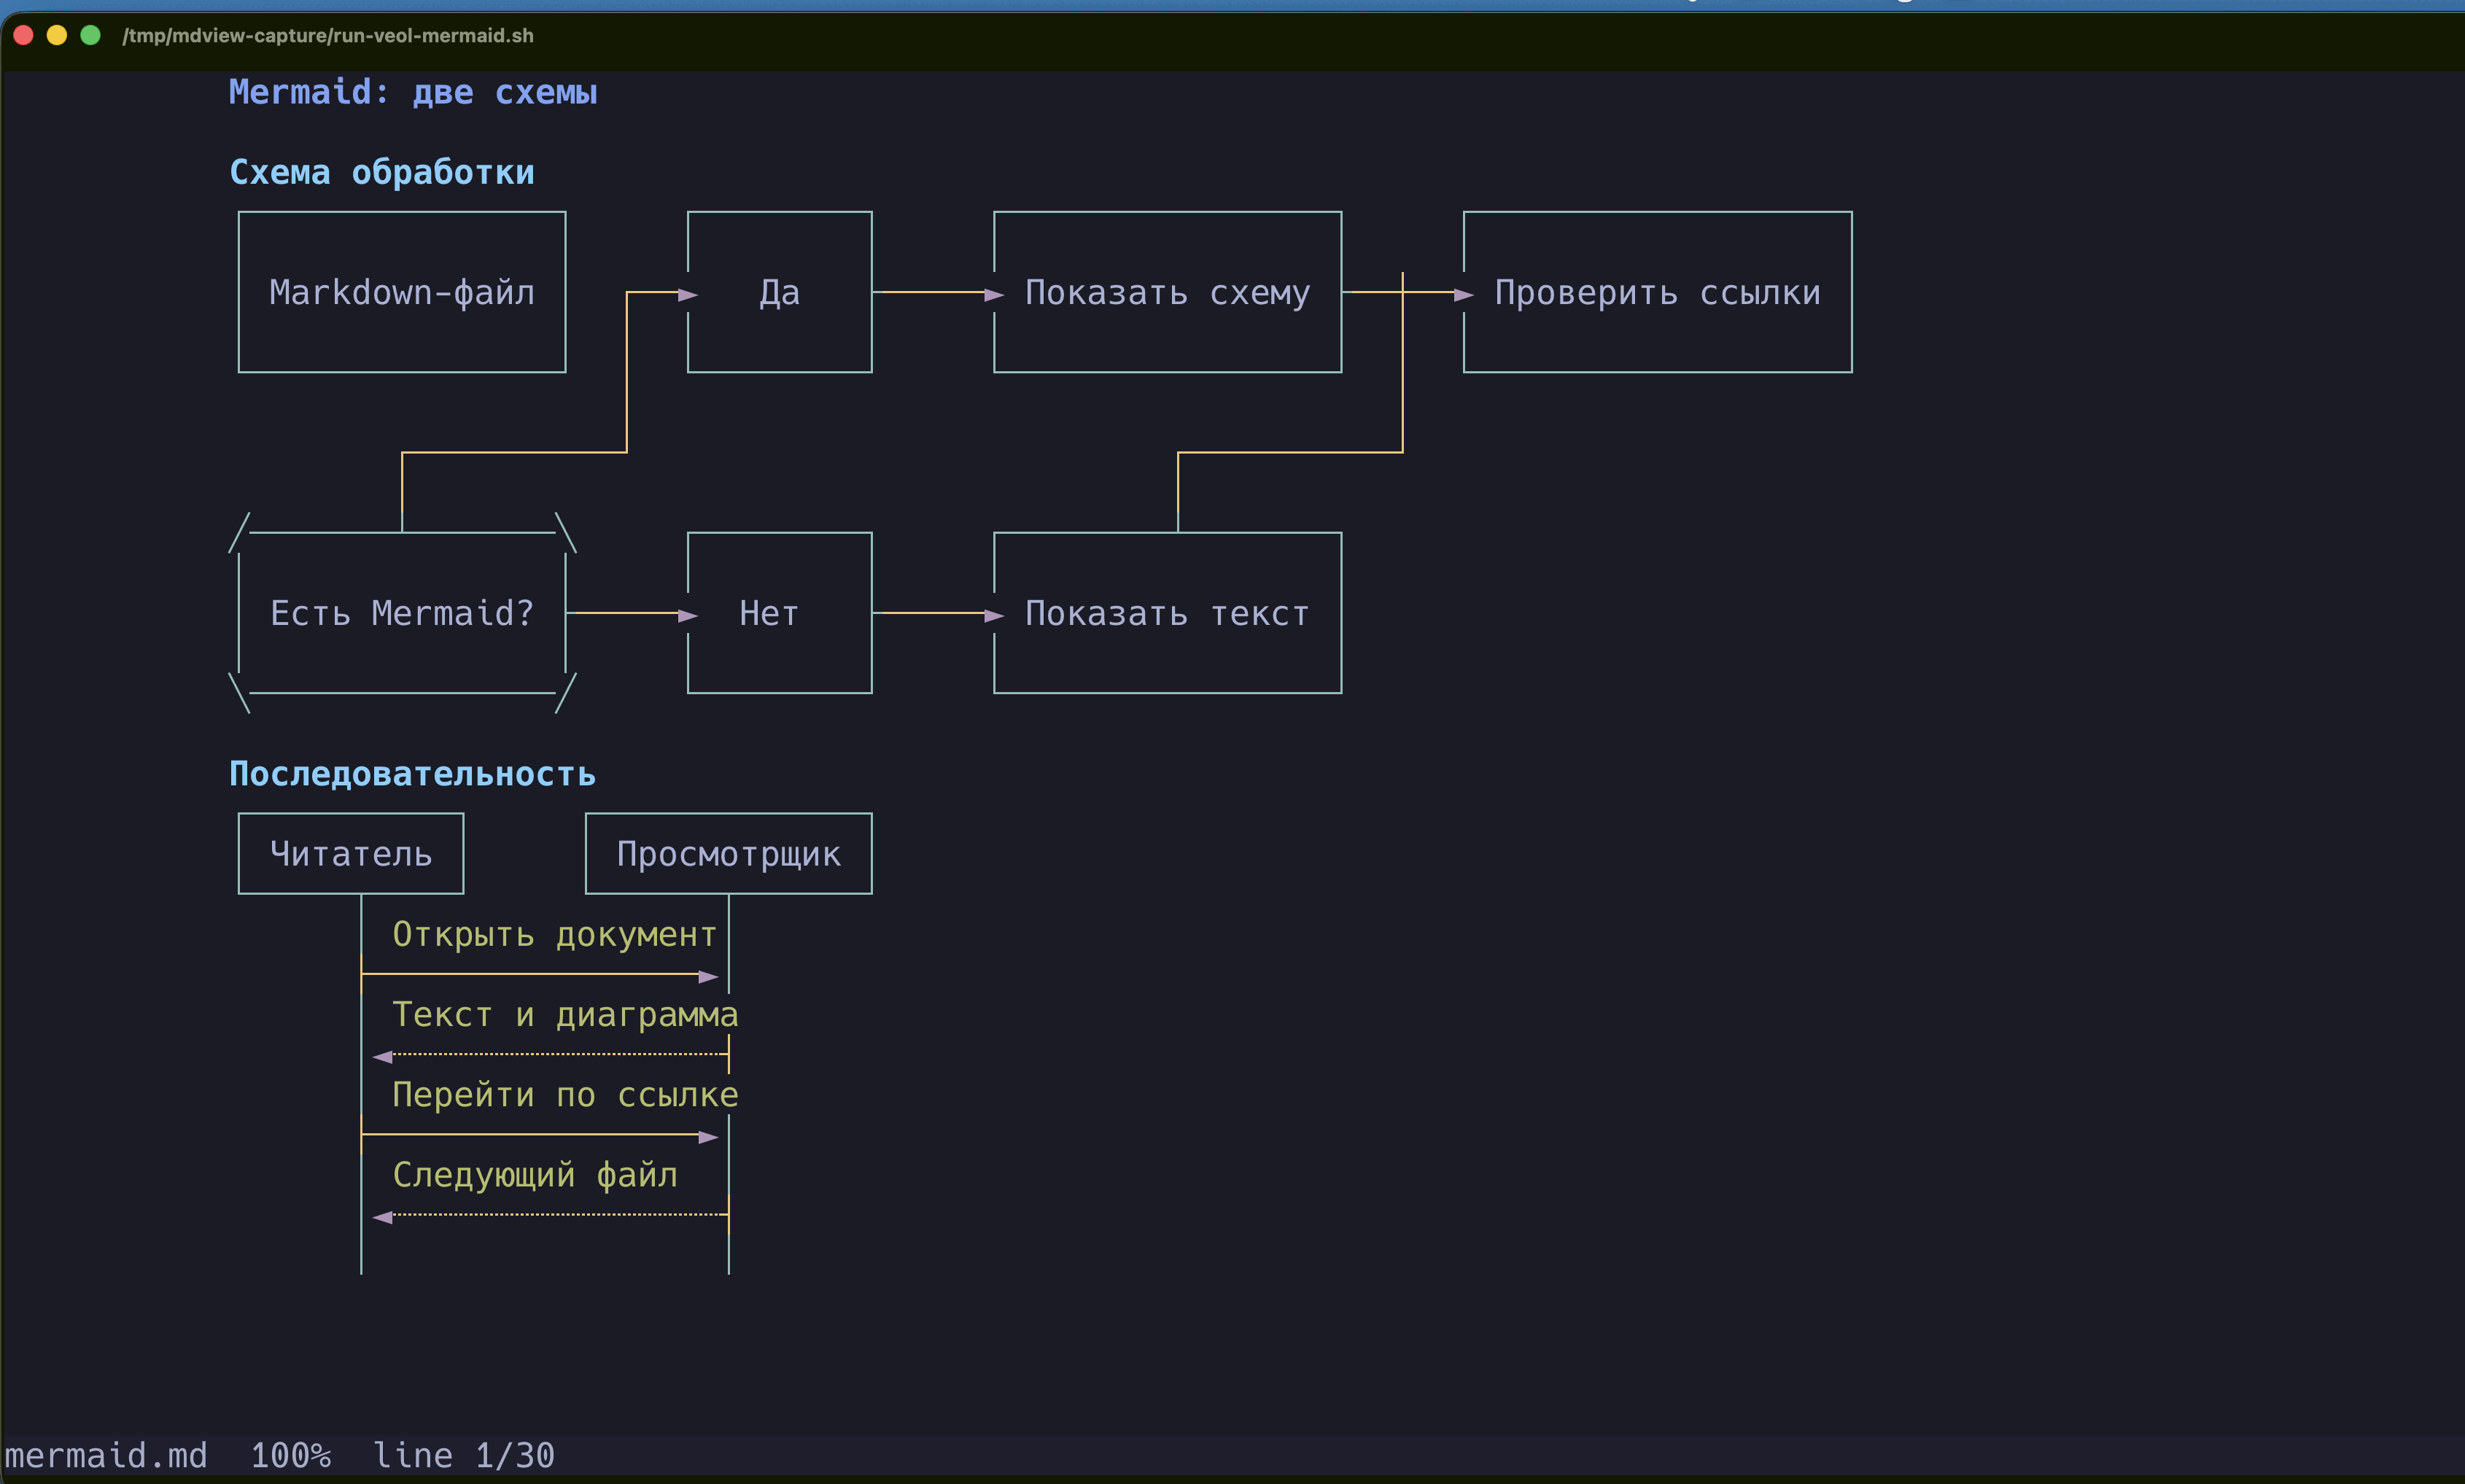Select the 'Есть Mermaid?' decision node
The width and height of the screenshot is (2465, 1484).
click(x=402, y=613)
